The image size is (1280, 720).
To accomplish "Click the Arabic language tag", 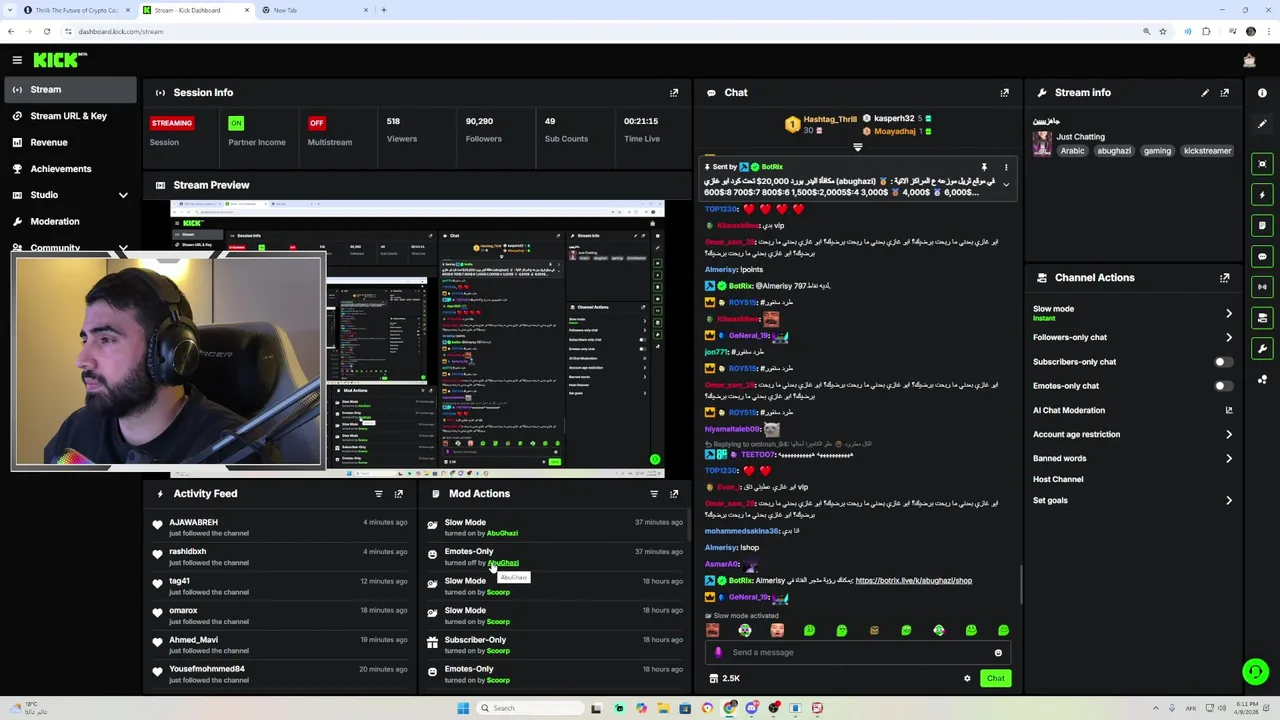I will (x=1072, y=151).
